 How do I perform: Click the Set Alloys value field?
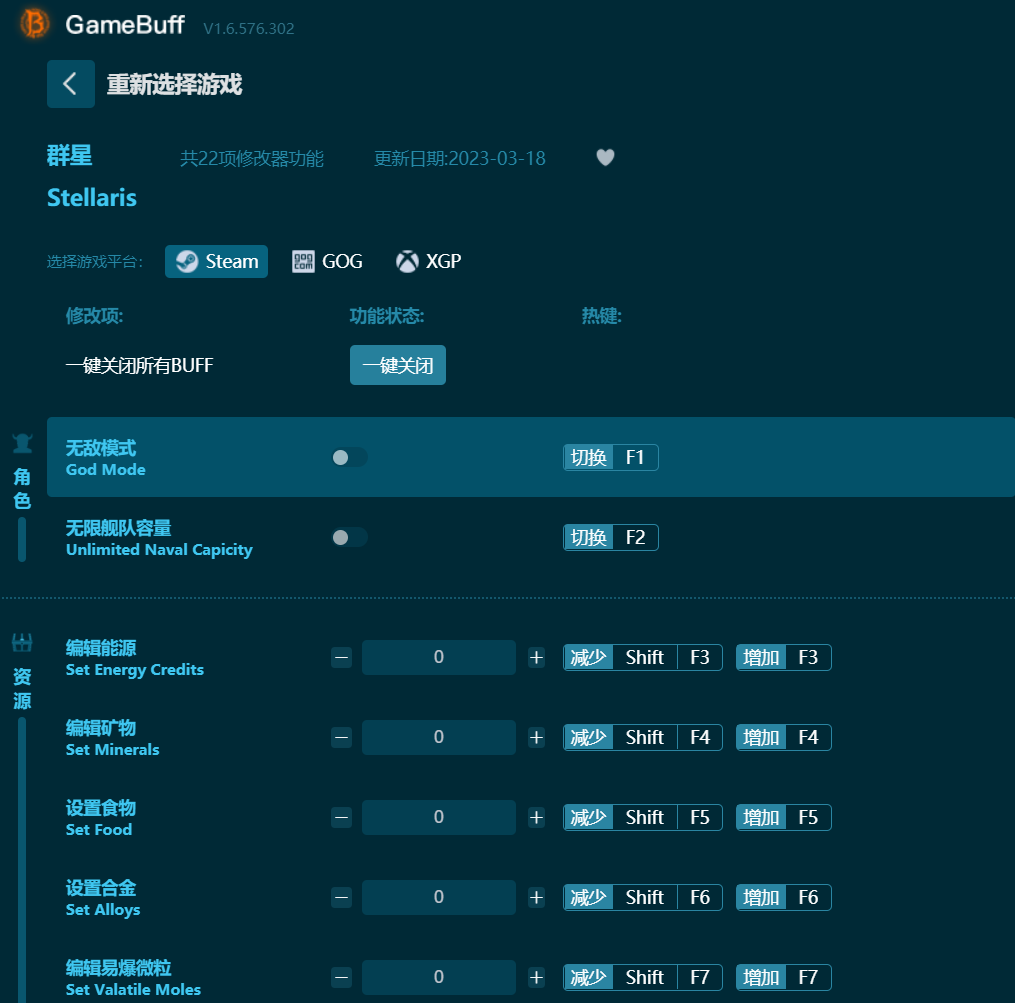[439, 897]
